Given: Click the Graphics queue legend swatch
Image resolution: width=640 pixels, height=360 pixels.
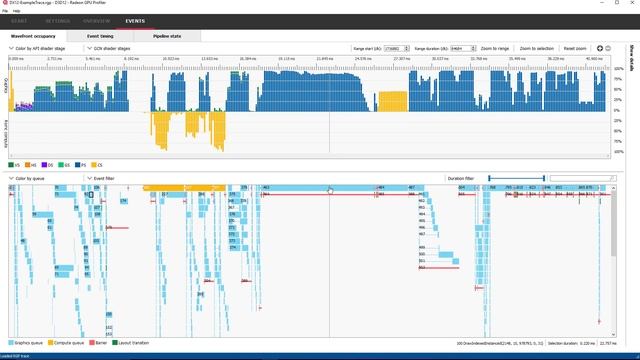Looking at the screenshot, I should point(11,343).
